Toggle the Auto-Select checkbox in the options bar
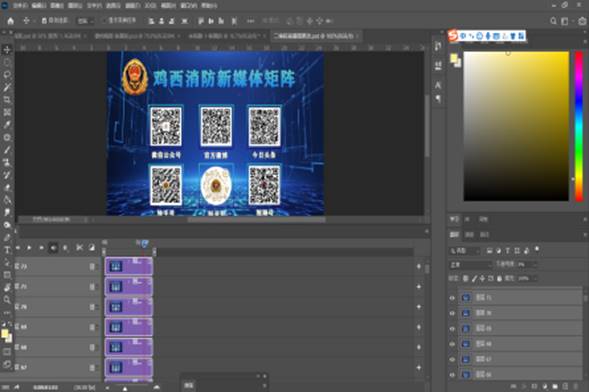Viewport: 589px width, 392px height. (x=44, y=21)
